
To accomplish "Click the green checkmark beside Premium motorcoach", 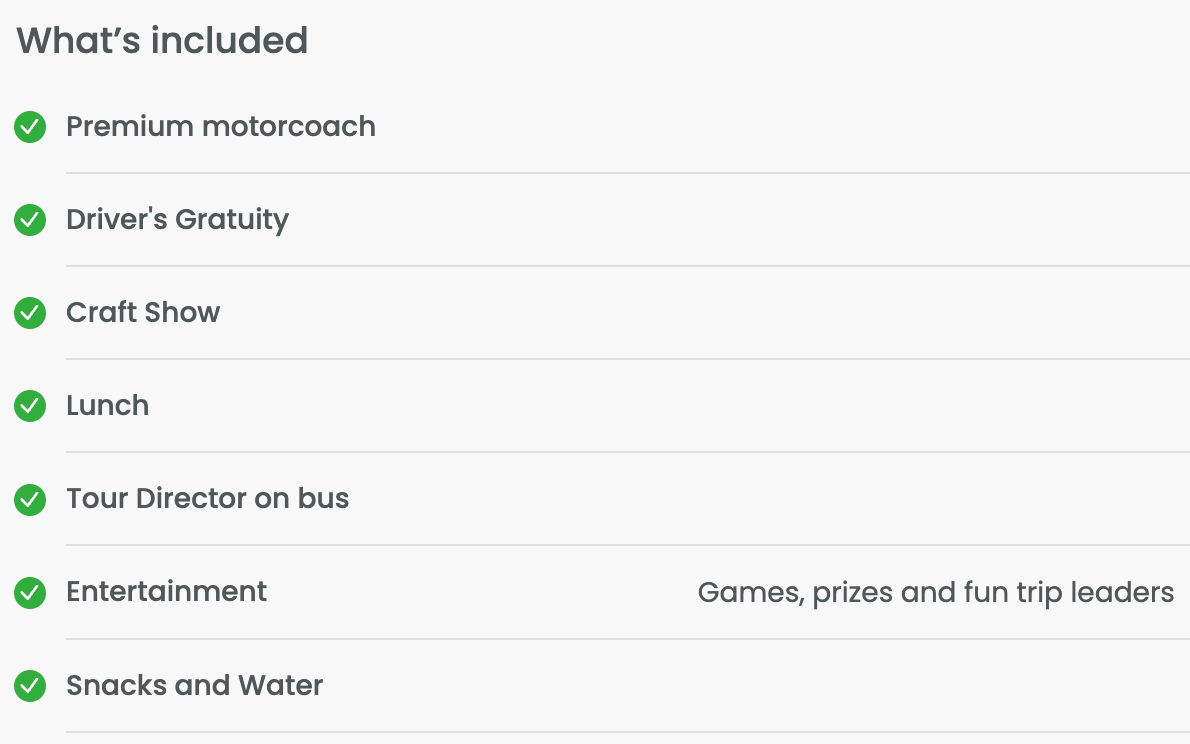I will 30,127.
